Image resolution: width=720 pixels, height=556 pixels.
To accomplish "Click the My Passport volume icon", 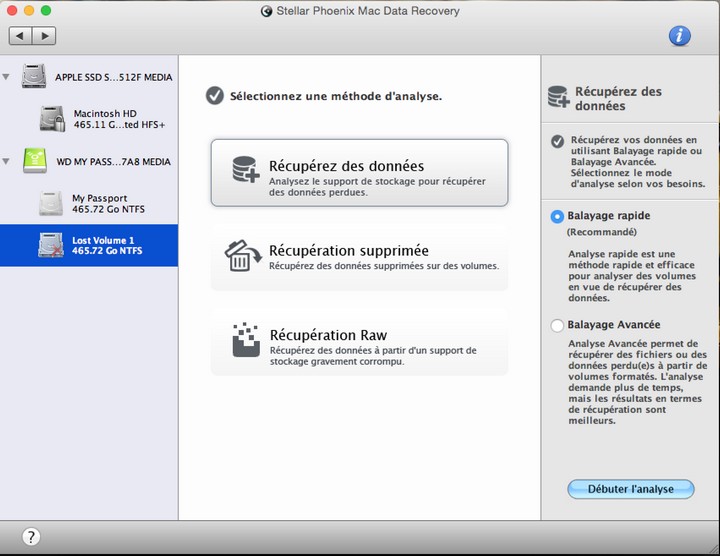I will point(51,203).
